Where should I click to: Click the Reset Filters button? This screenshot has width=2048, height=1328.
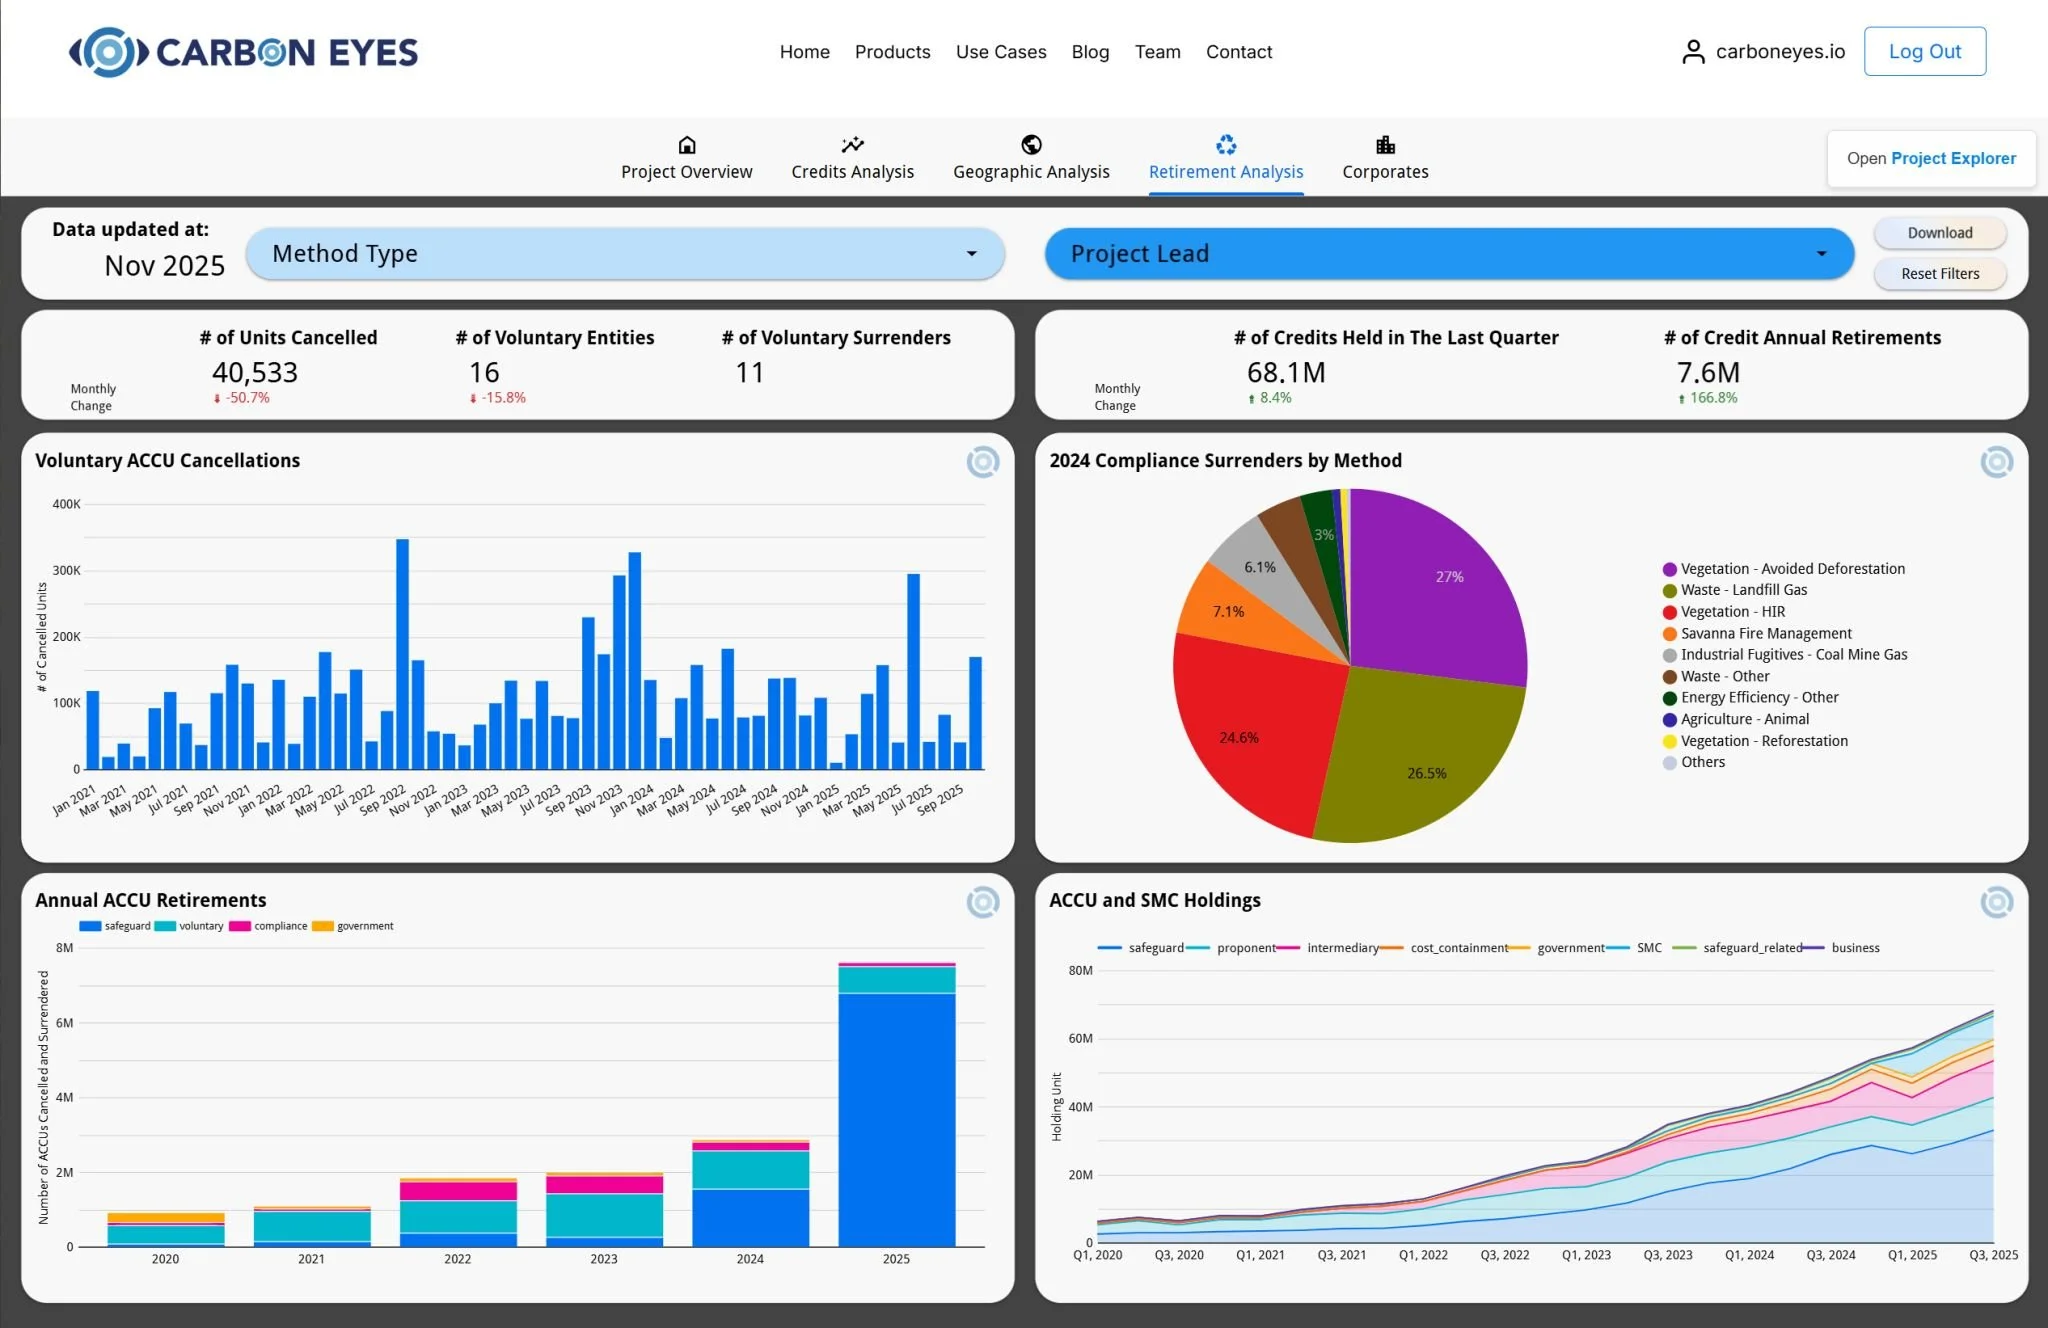1939,274
